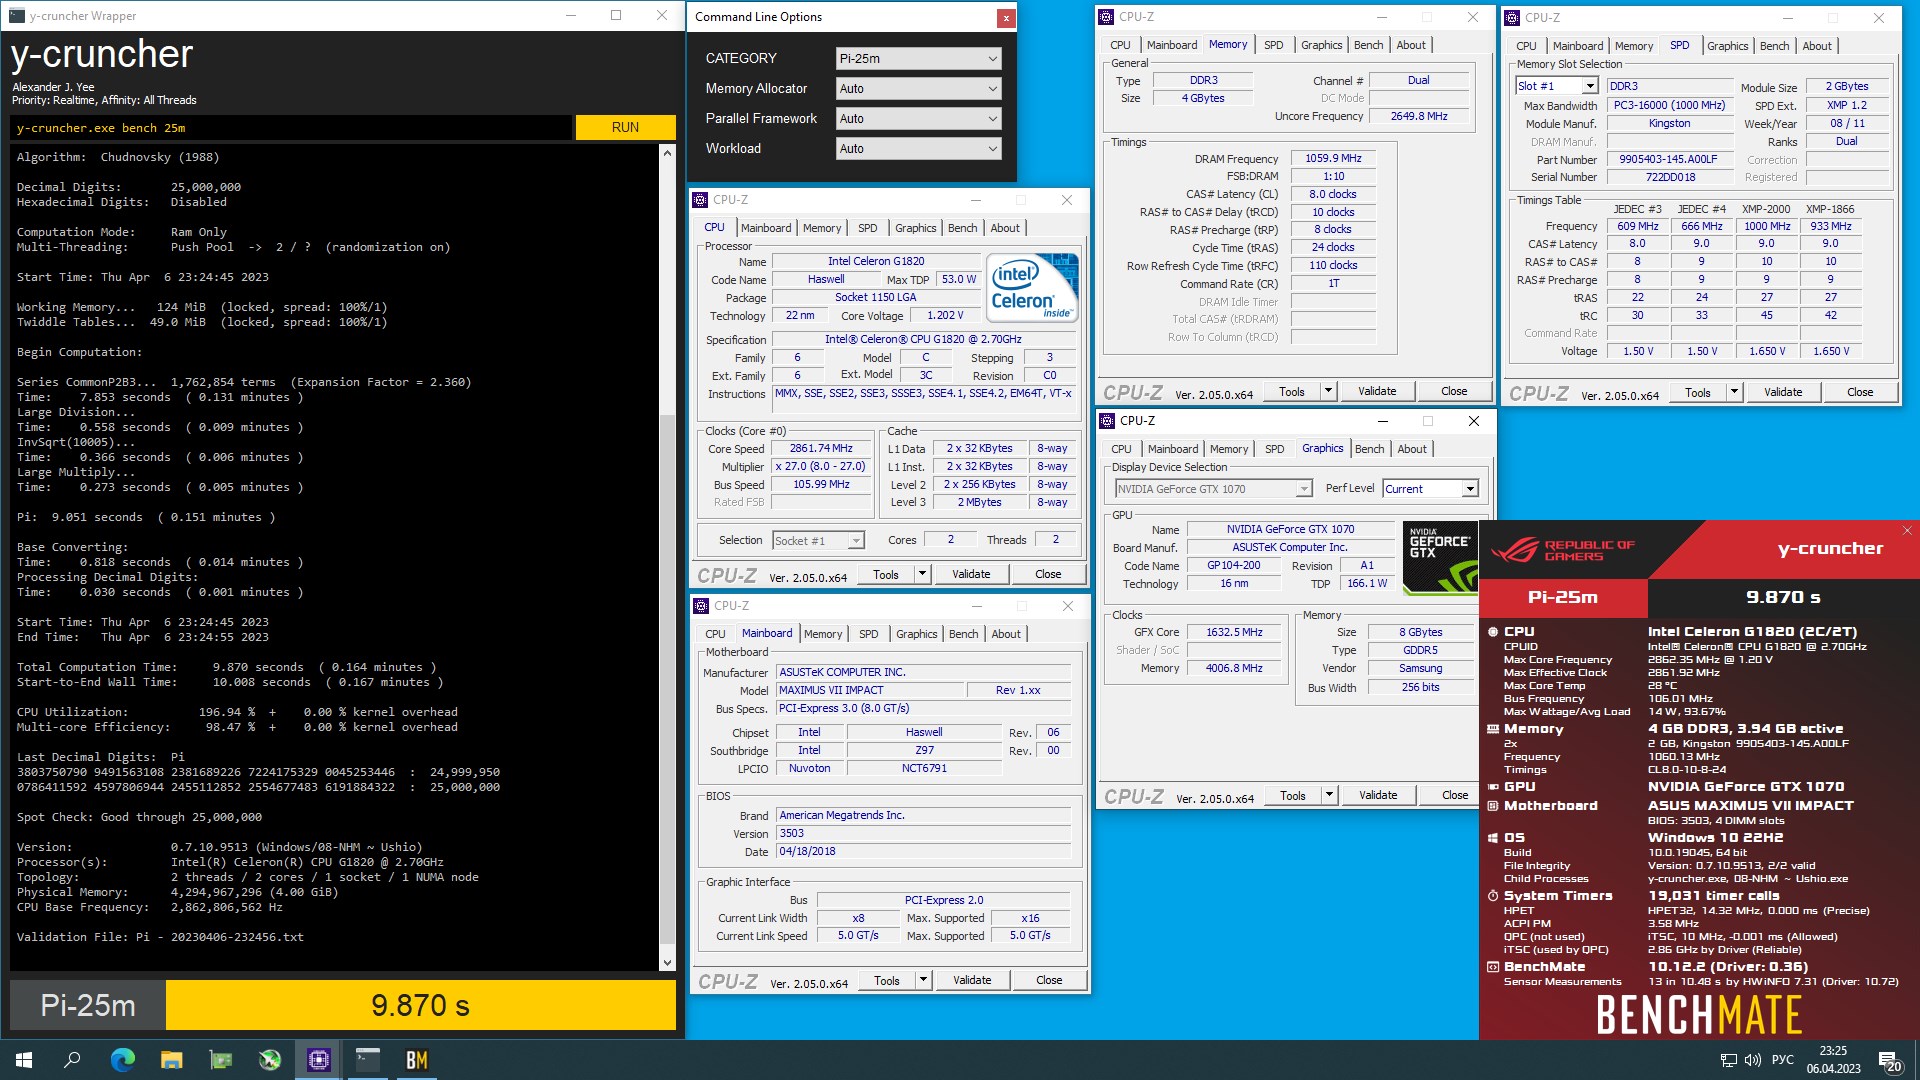This screenshot has width=1920, height=1080.
Task: Expand the Parallel Framework dropdown
Action: coord(918,119)
